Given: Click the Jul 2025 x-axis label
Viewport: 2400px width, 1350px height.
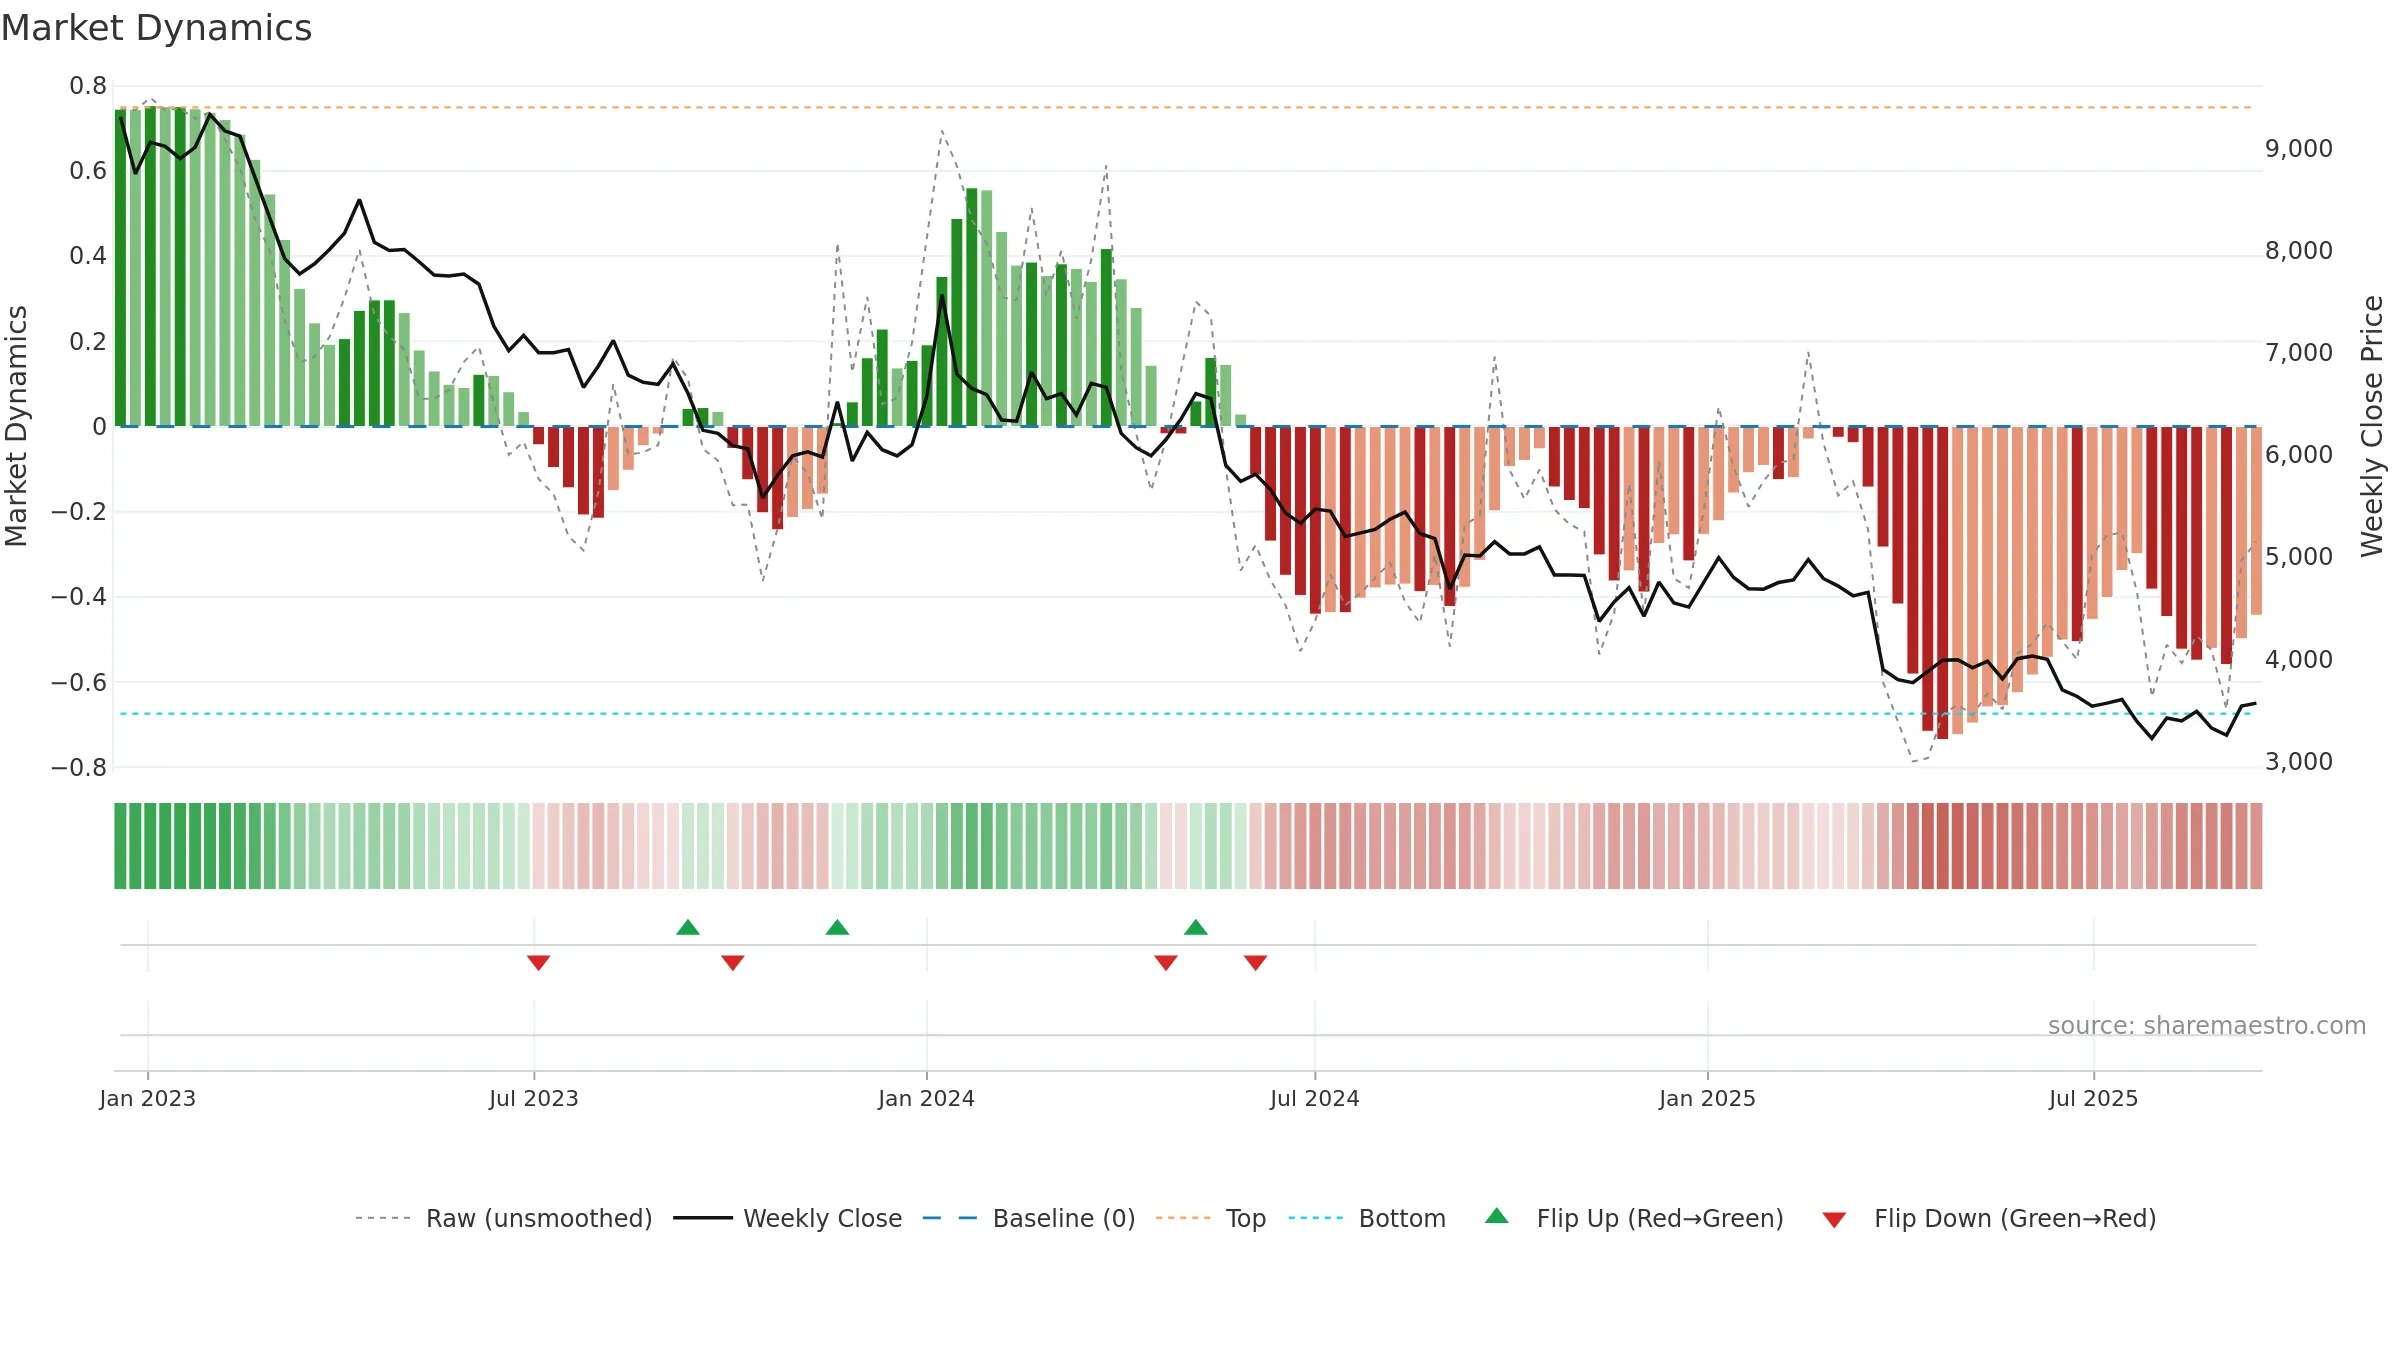Looking at the screenshot, I should tap(2094, 1098).
